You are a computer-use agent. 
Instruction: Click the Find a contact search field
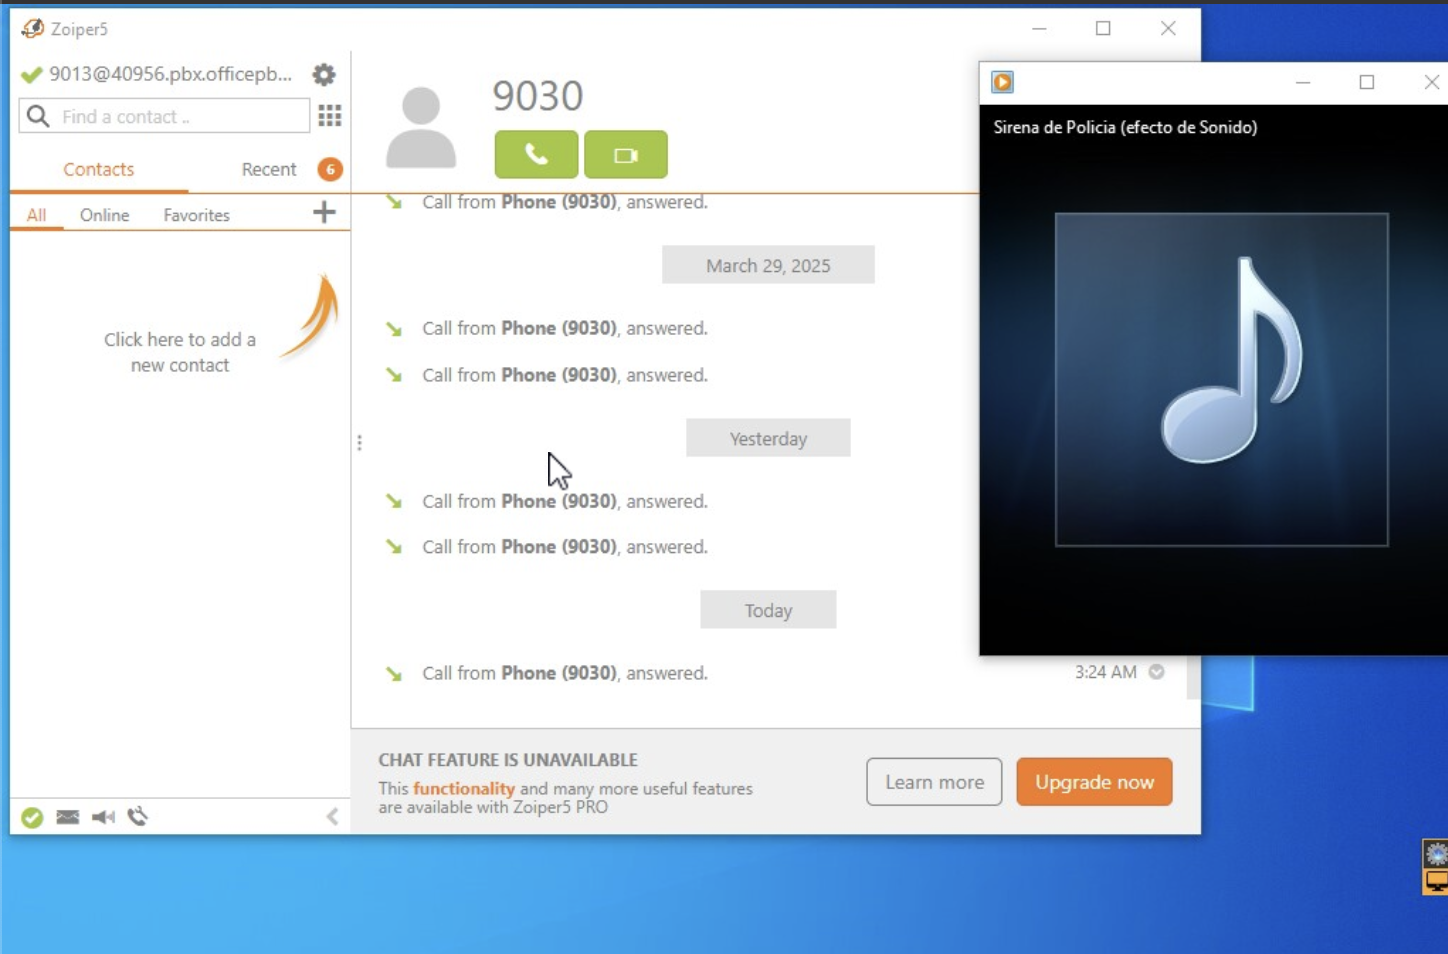[164, 116]
